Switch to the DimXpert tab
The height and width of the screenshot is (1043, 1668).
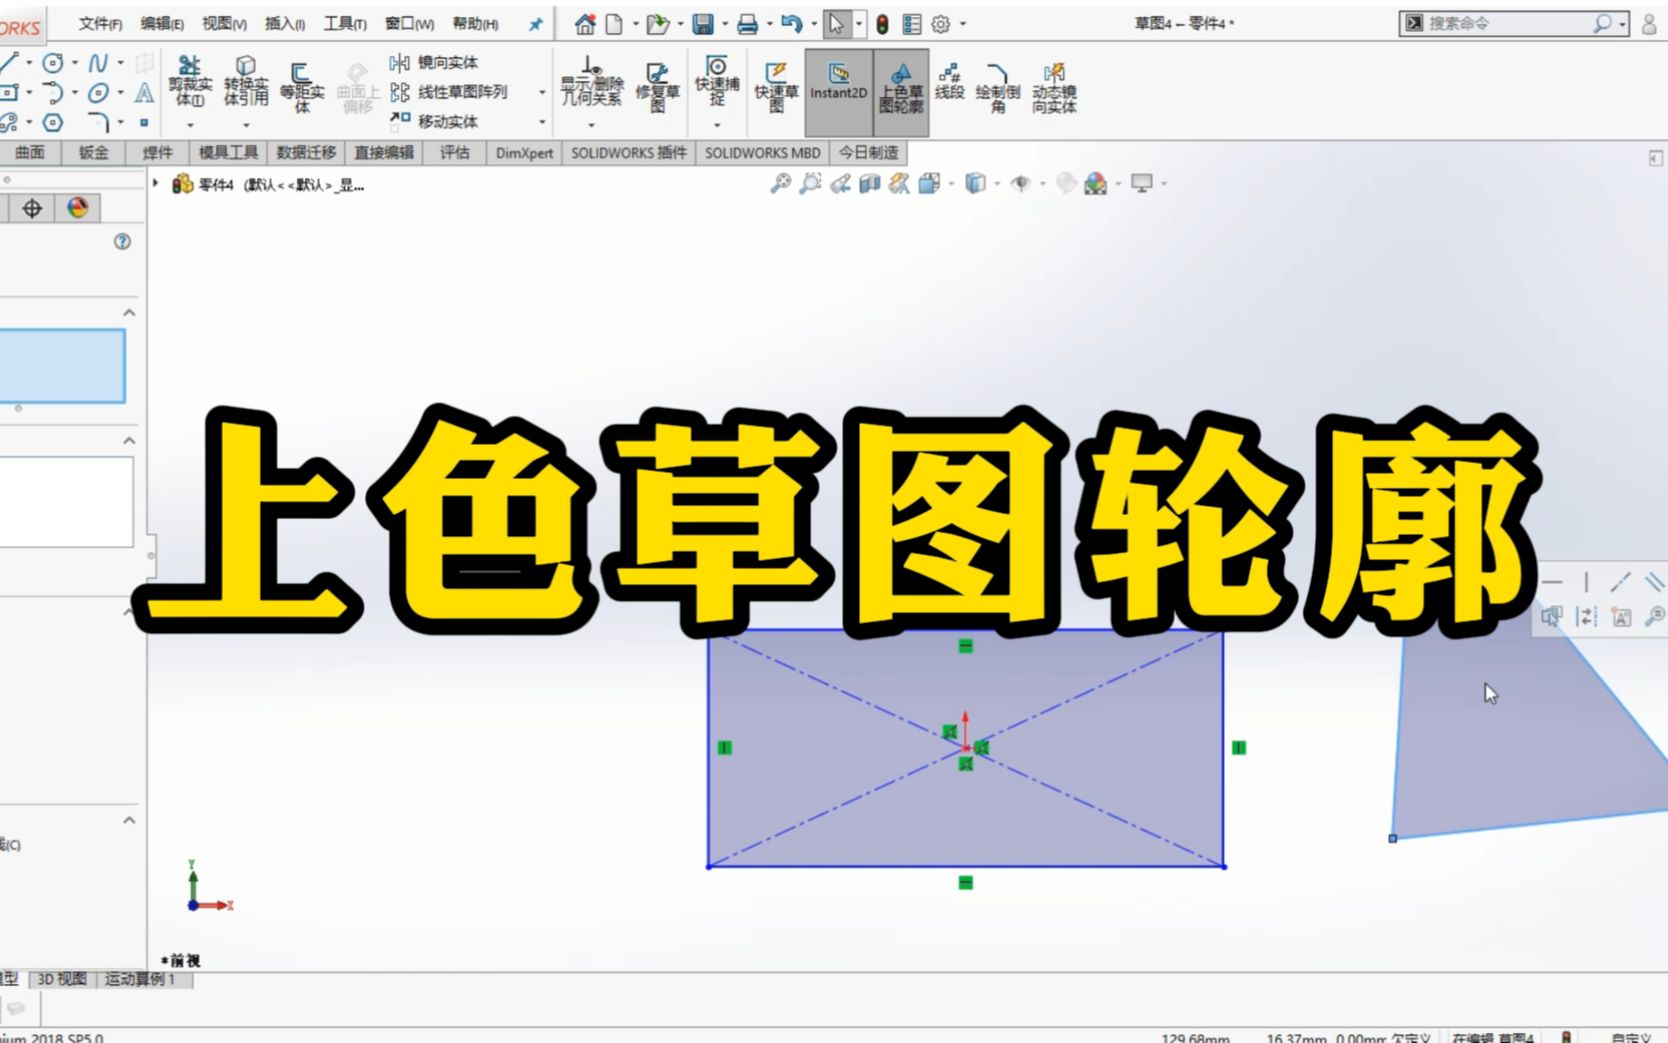coord(524,152)
